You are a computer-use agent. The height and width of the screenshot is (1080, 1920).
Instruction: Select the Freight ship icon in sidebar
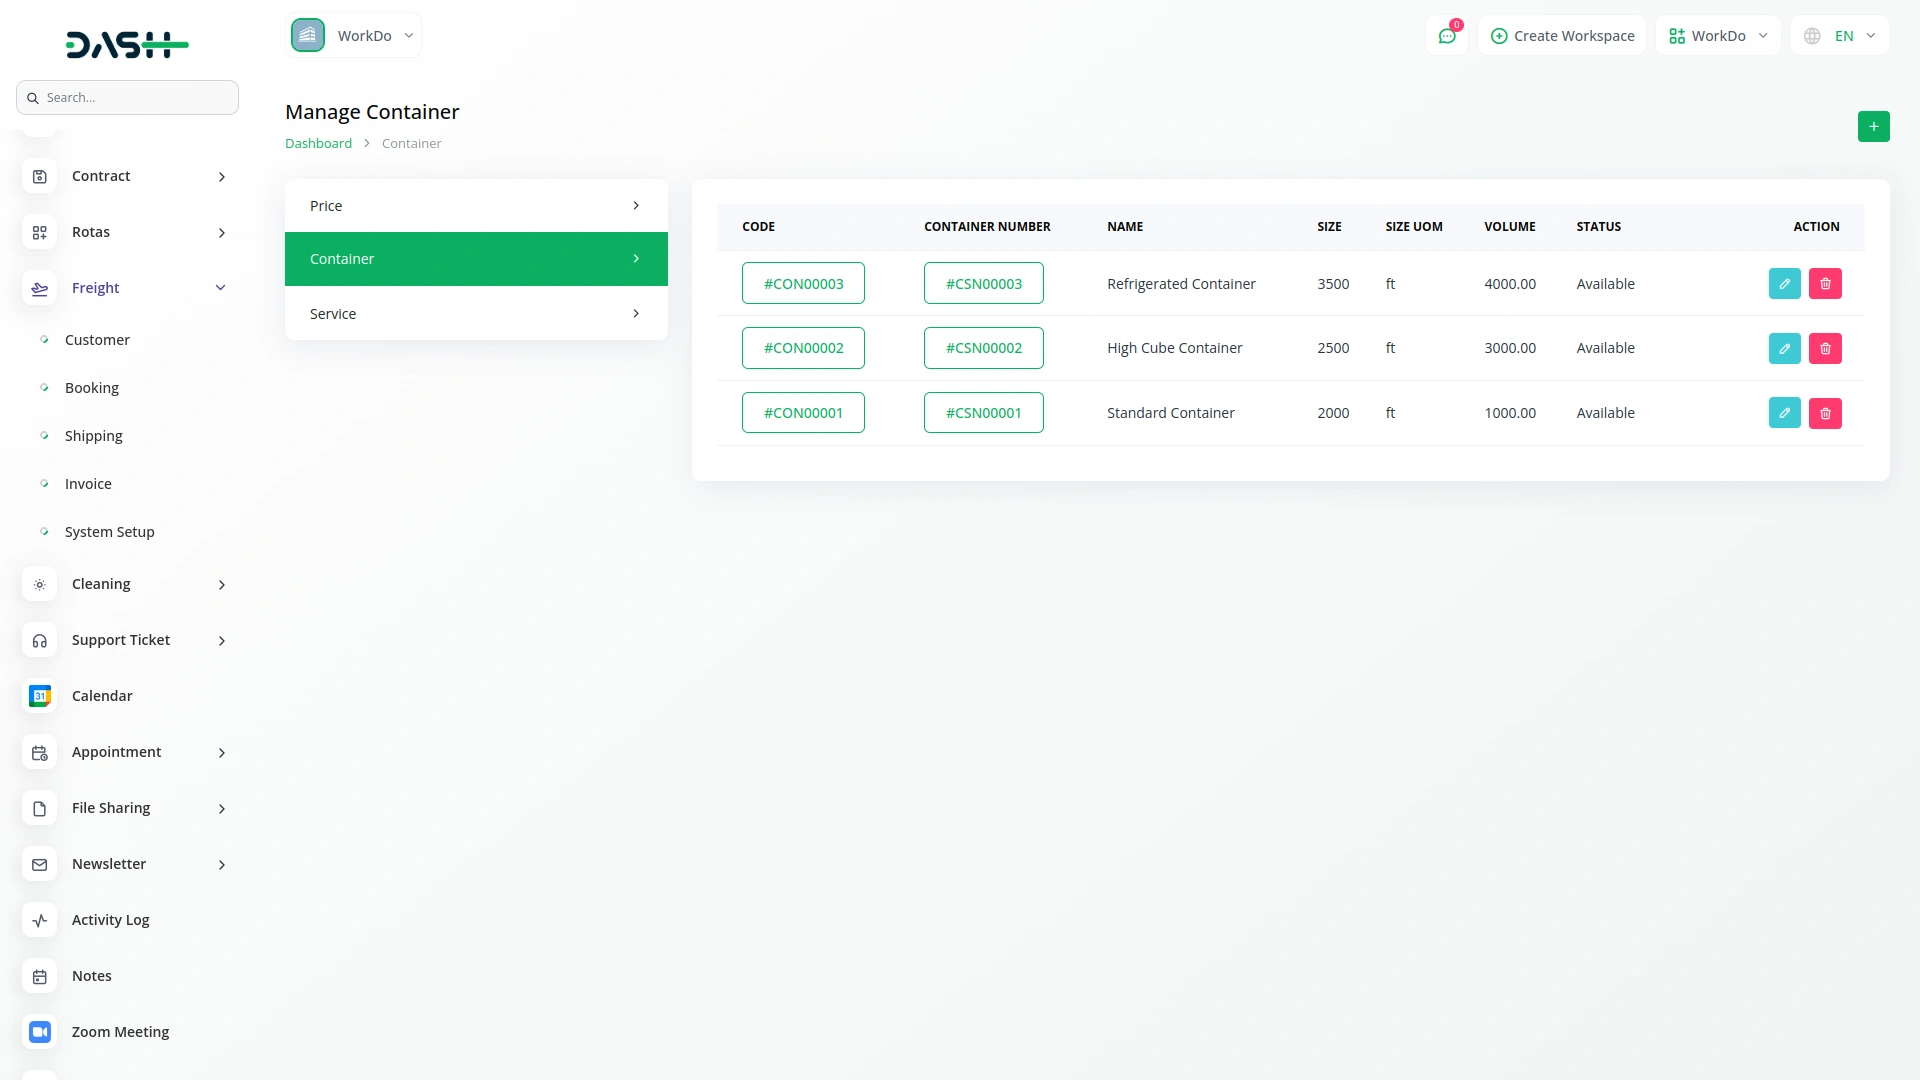[39, 288]
